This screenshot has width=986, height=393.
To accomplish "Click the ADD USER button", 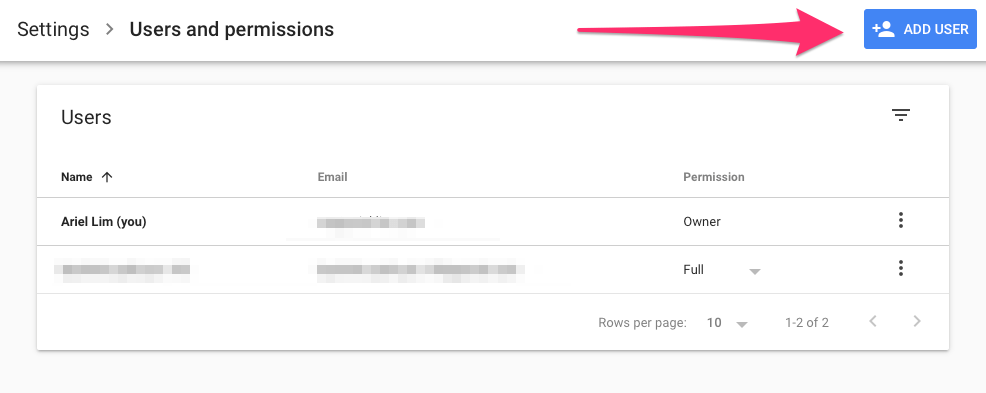I will click(x=919, y=29).
